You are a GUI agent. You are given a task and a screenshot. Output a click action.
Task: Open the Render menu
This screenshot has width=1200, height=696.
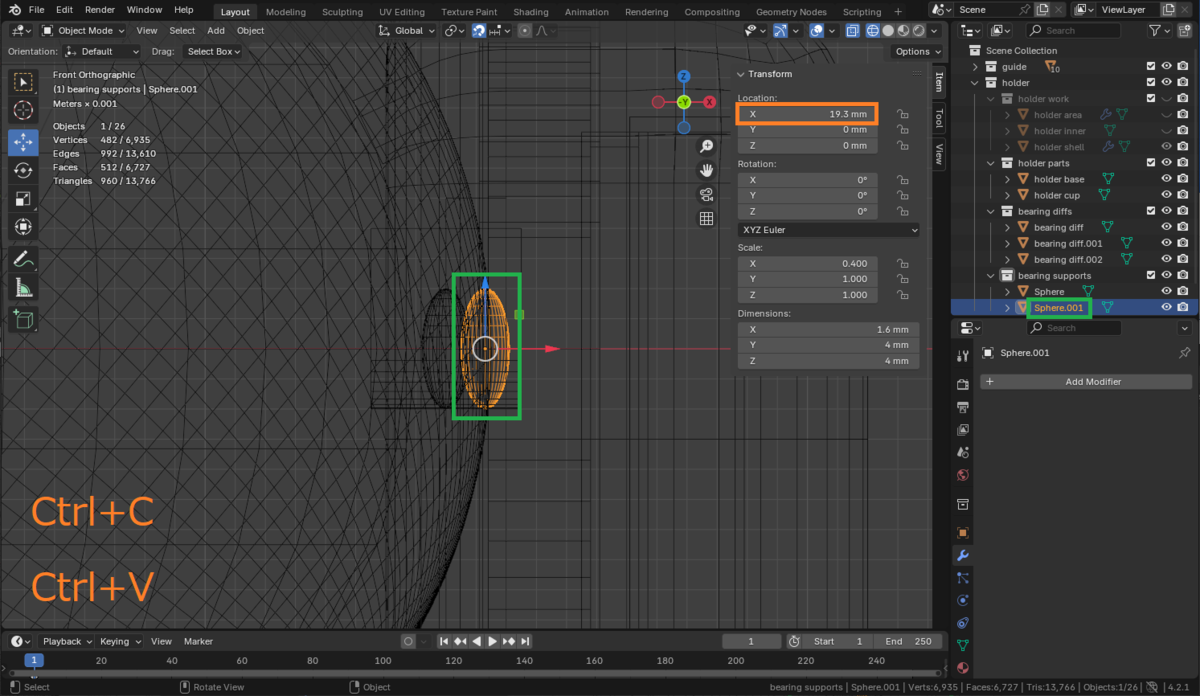click(x=99, y=10)
